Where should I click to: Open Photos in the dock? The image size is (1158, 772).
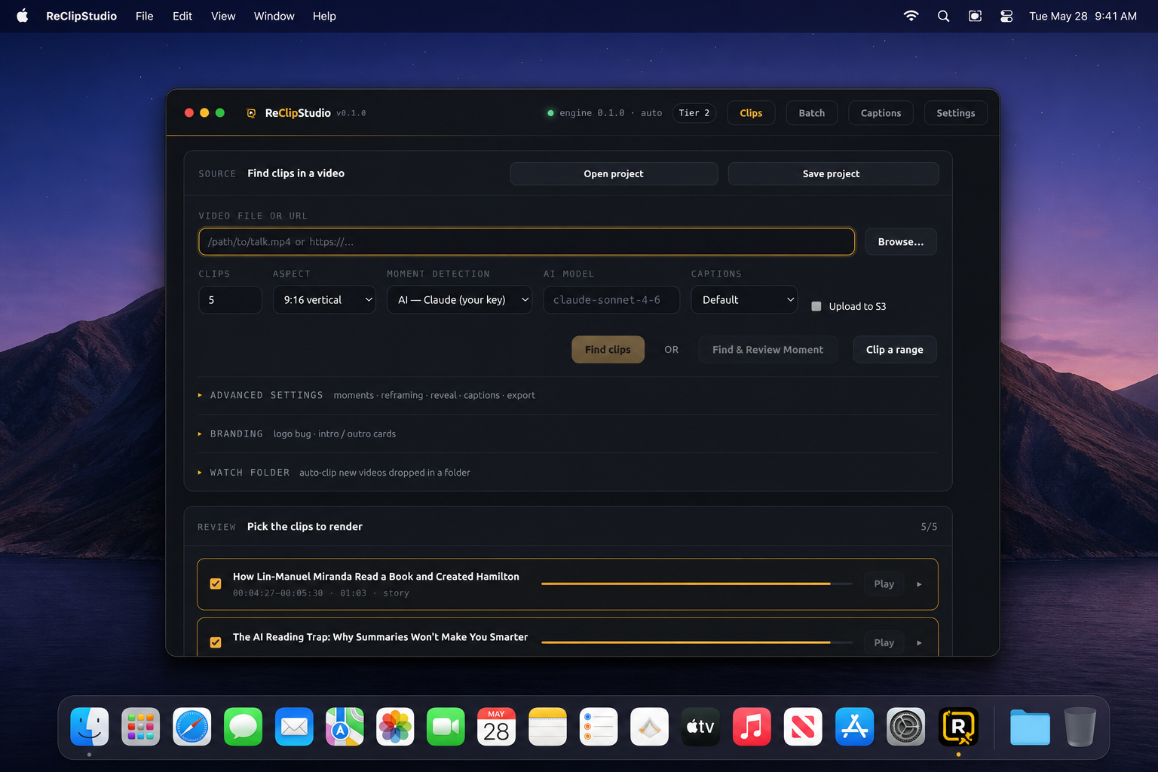395,727
